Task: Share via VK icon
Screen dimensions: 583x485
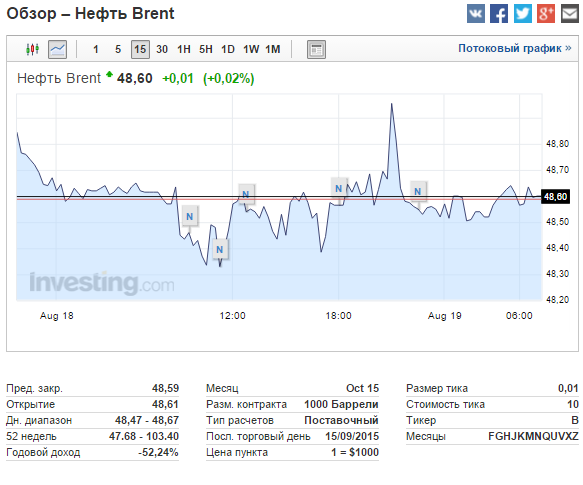Action: coord(476,13)
